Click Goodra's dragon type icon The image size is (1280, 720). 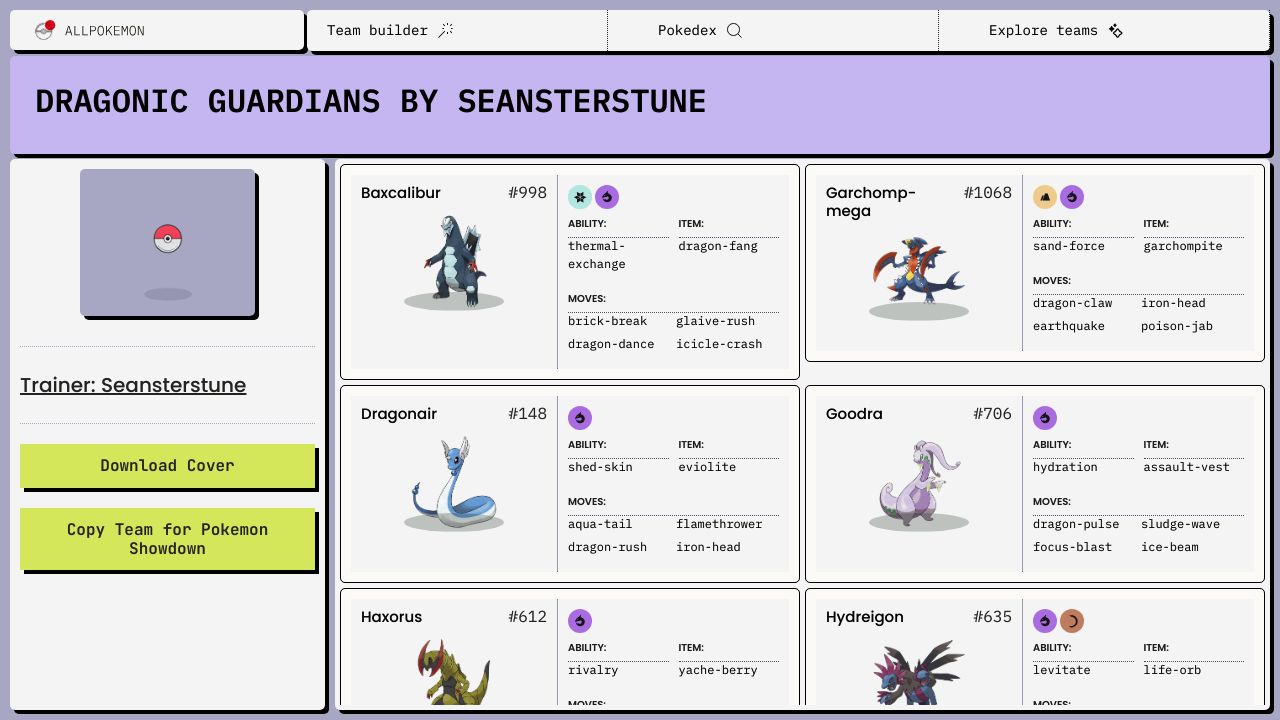(x=1045, y=418)
